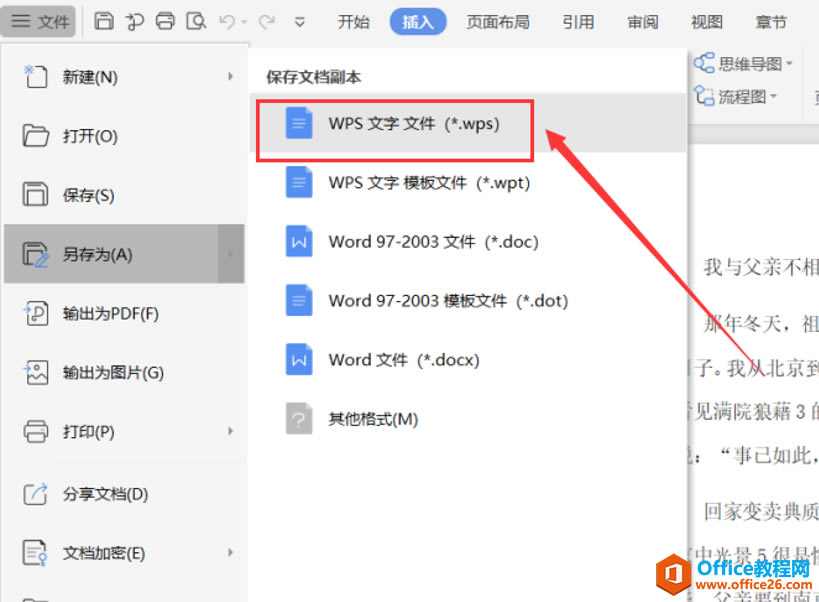819x602 pixels.
Task: Select 分享文档(D) in the file menu
Action: [124, 494]
